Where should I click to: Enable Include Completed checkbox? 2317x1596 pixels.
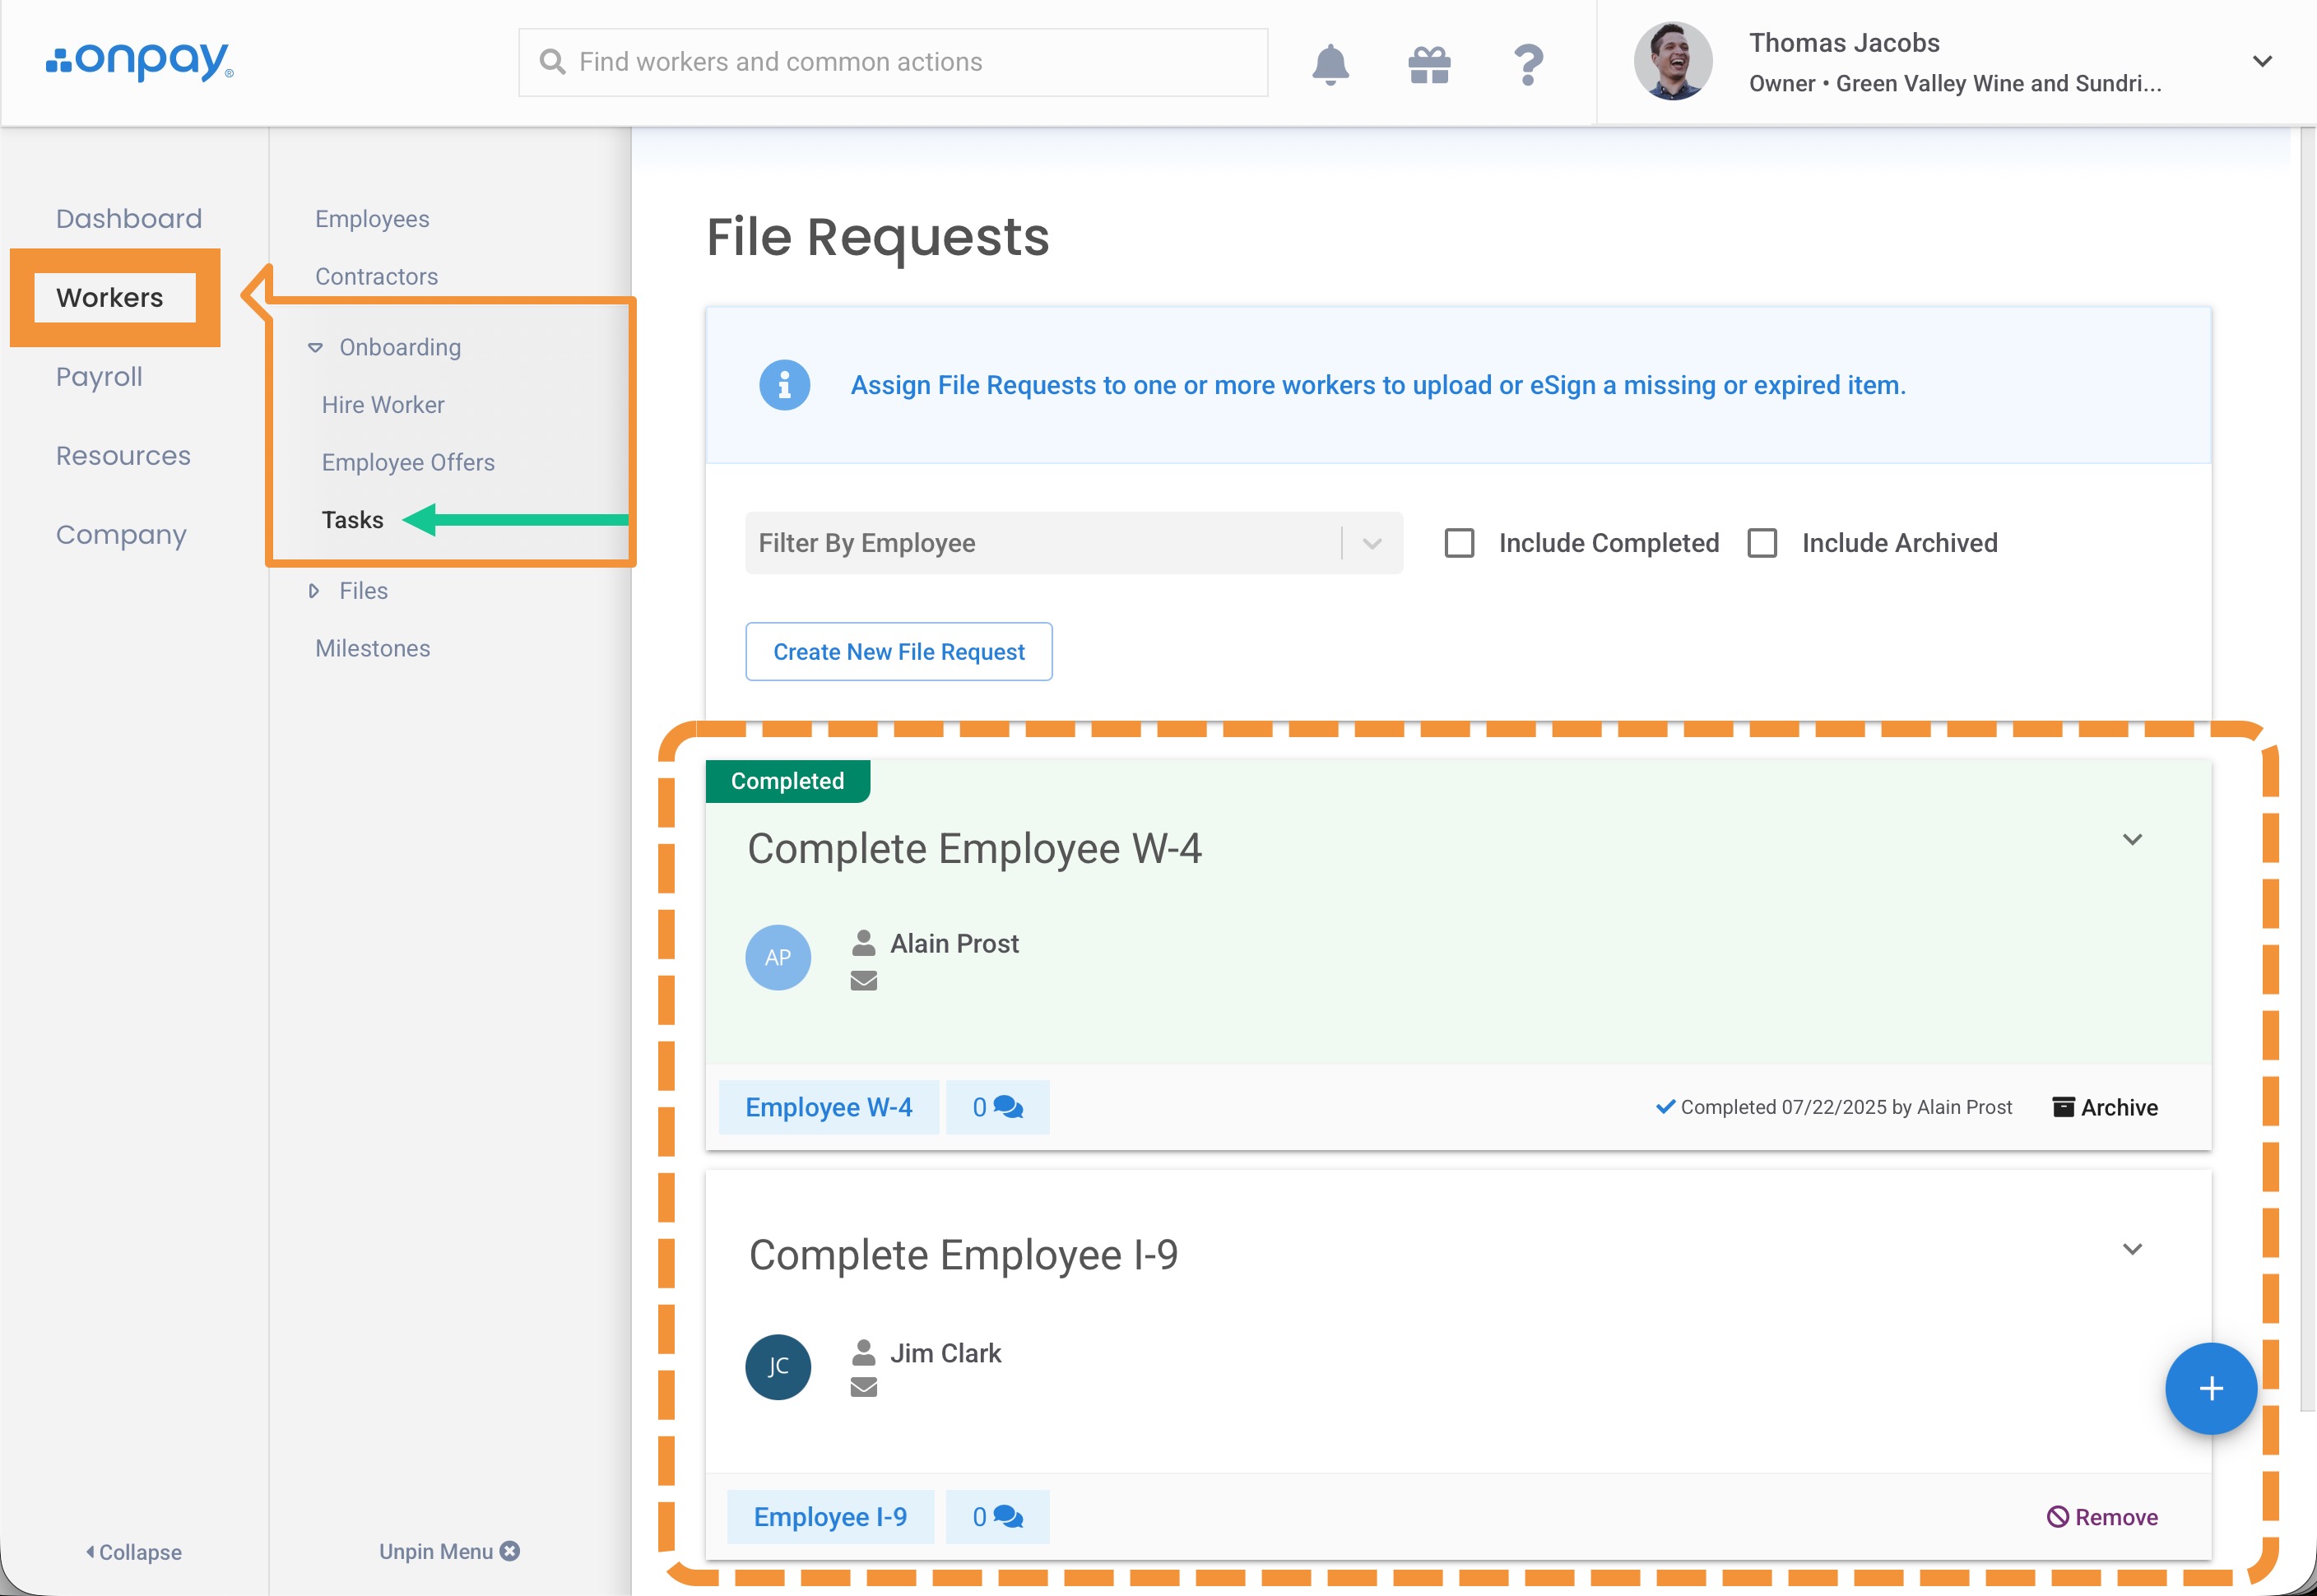1459,543
